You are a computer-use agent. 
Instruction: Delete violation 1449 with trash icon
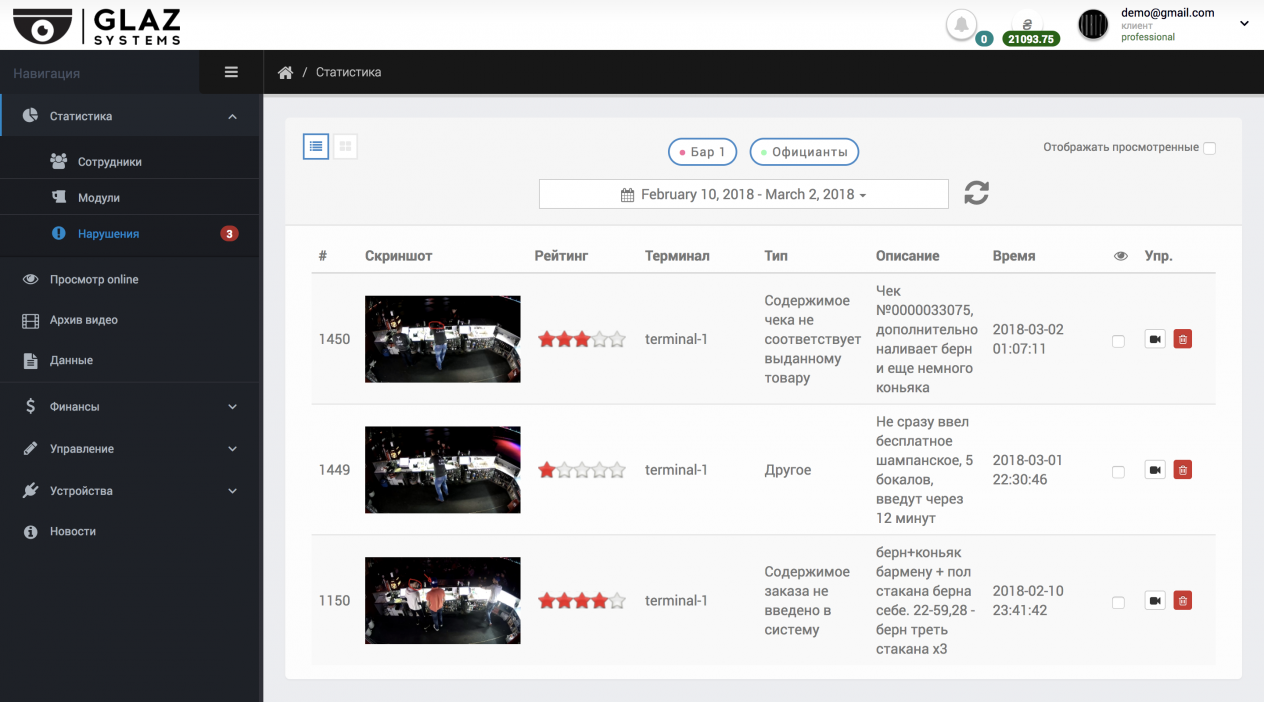click(1183, 470)
